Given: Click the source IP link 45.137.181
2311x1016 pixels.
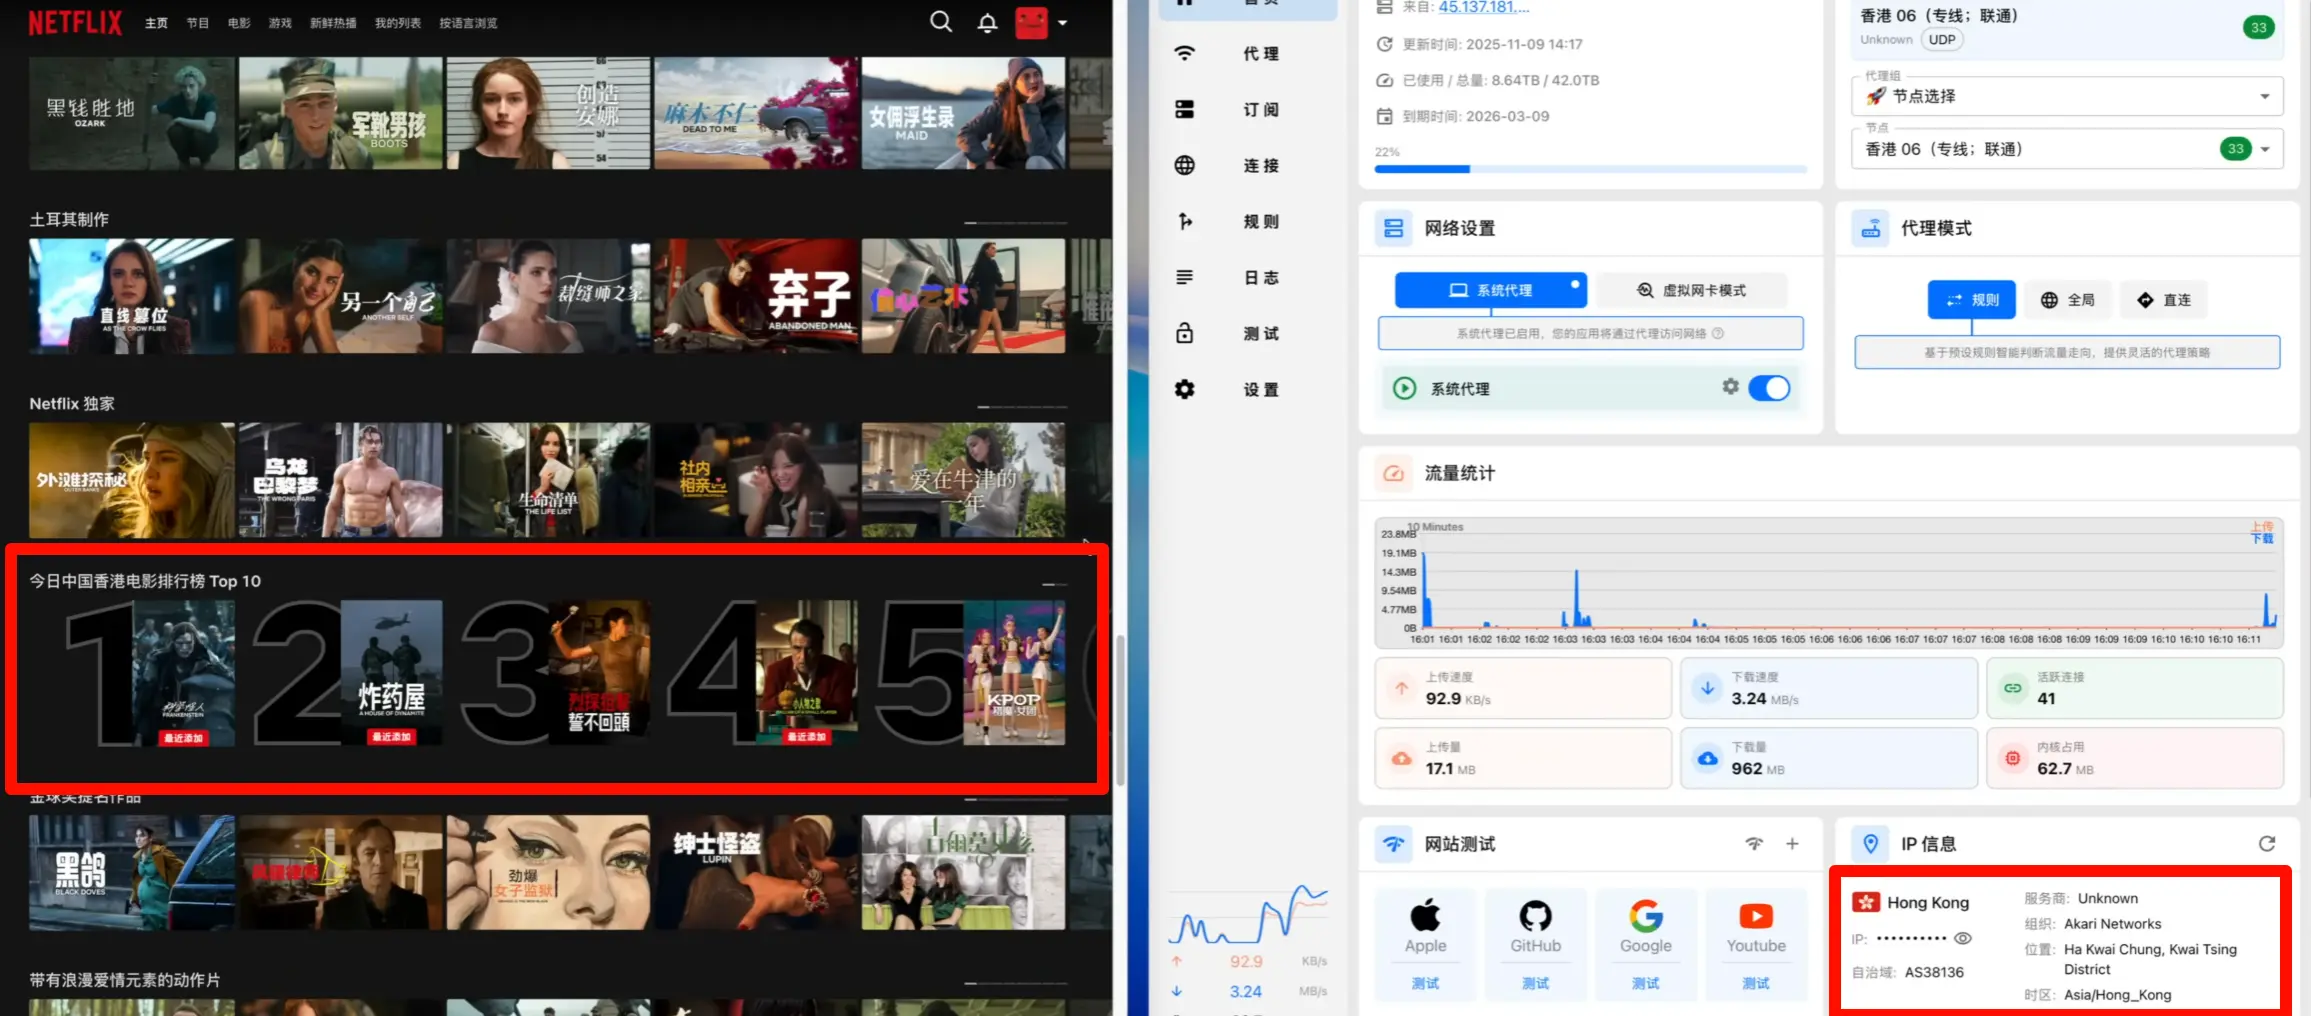Looking at the screenshot, I should click(1483, 7).
